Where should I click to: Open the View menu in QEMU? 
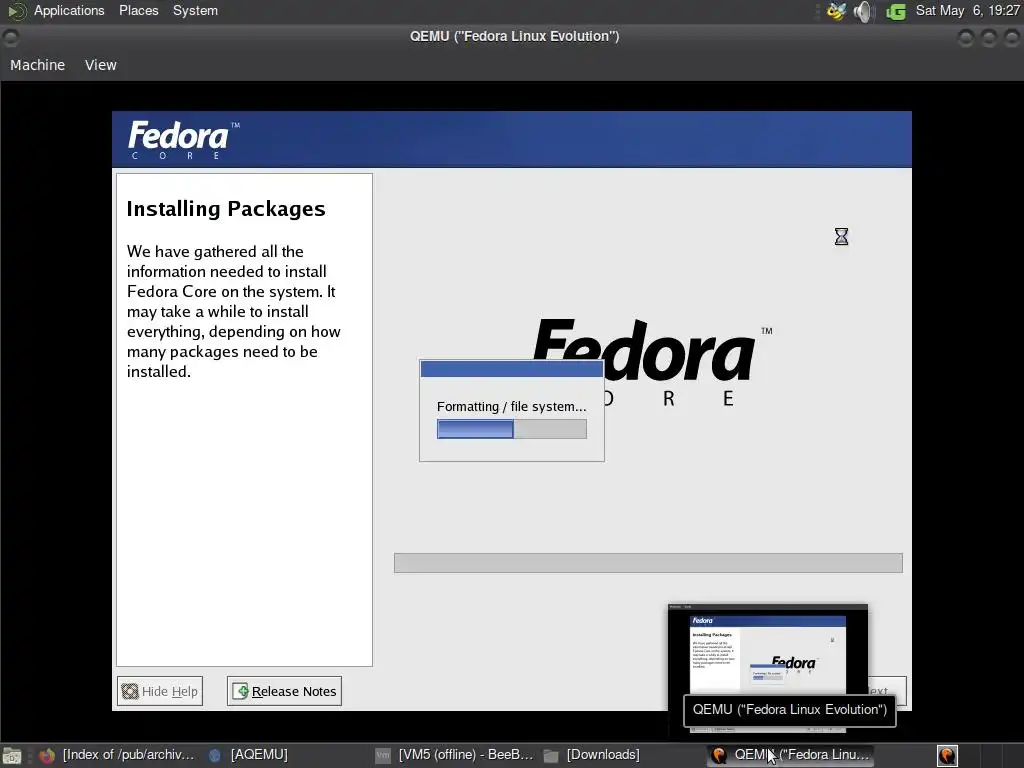101,65
